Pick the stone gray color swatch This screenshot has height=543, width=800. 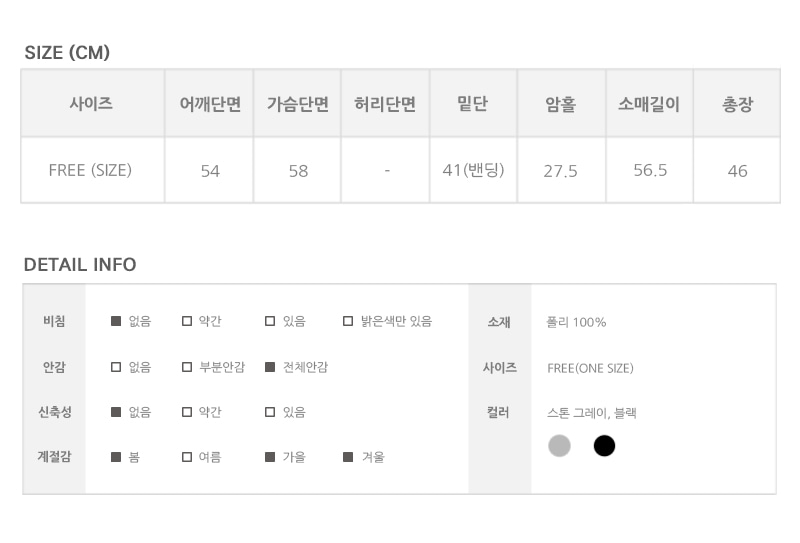pos(559,446)
